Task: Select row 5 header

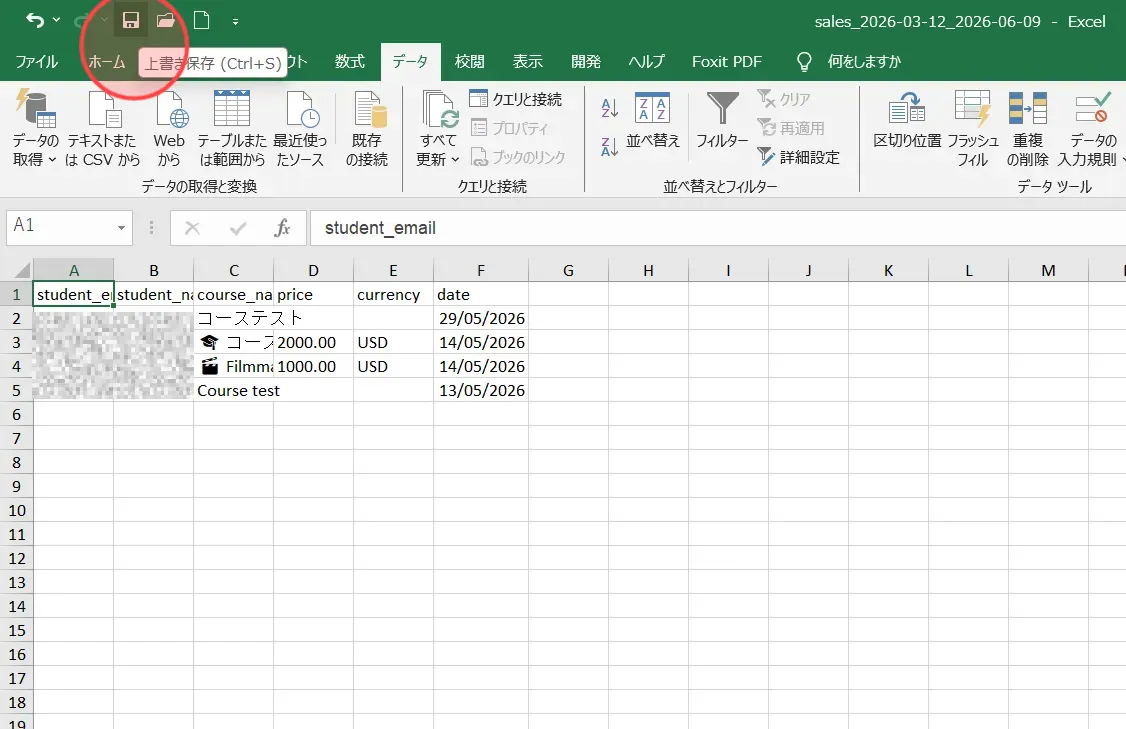Action: (17, 390)
